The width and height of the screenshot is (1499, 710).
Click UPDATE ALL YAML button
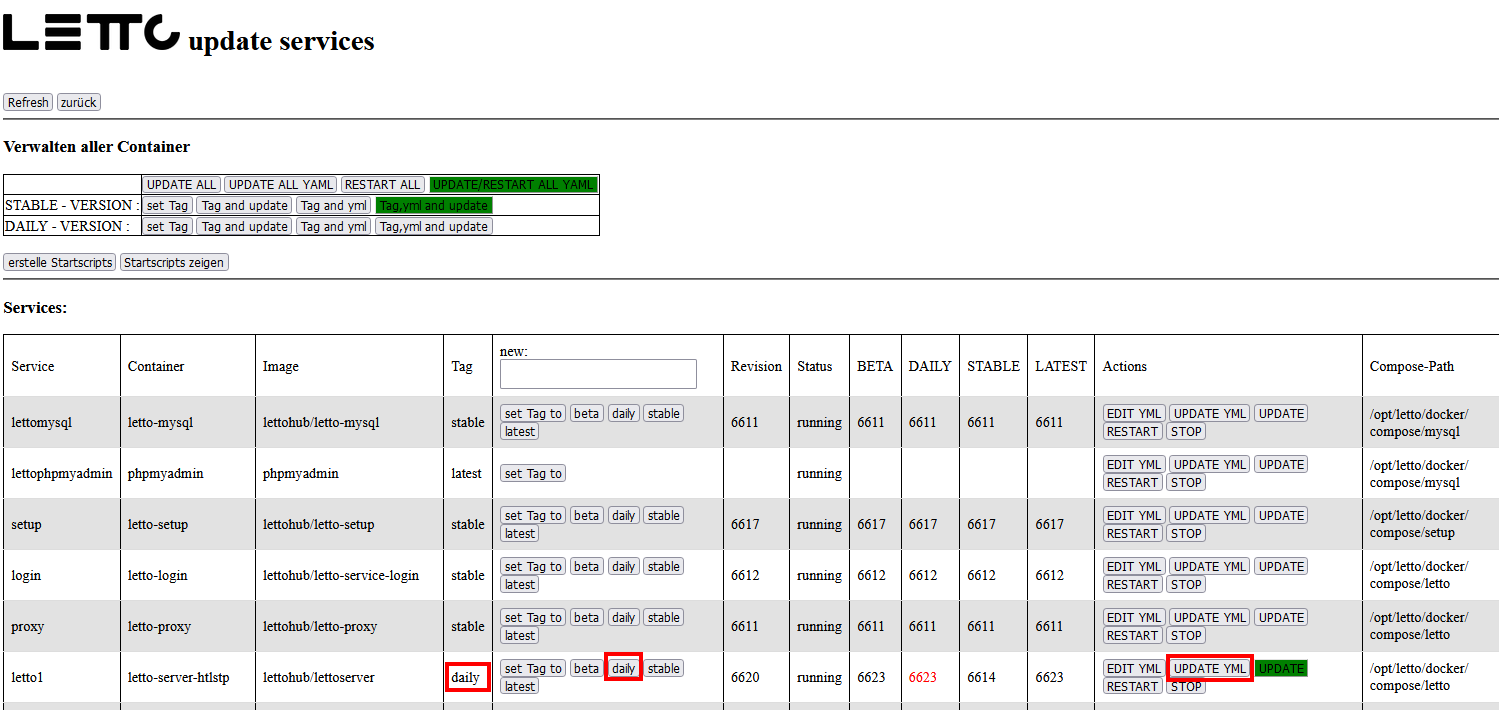pos(280,185)
